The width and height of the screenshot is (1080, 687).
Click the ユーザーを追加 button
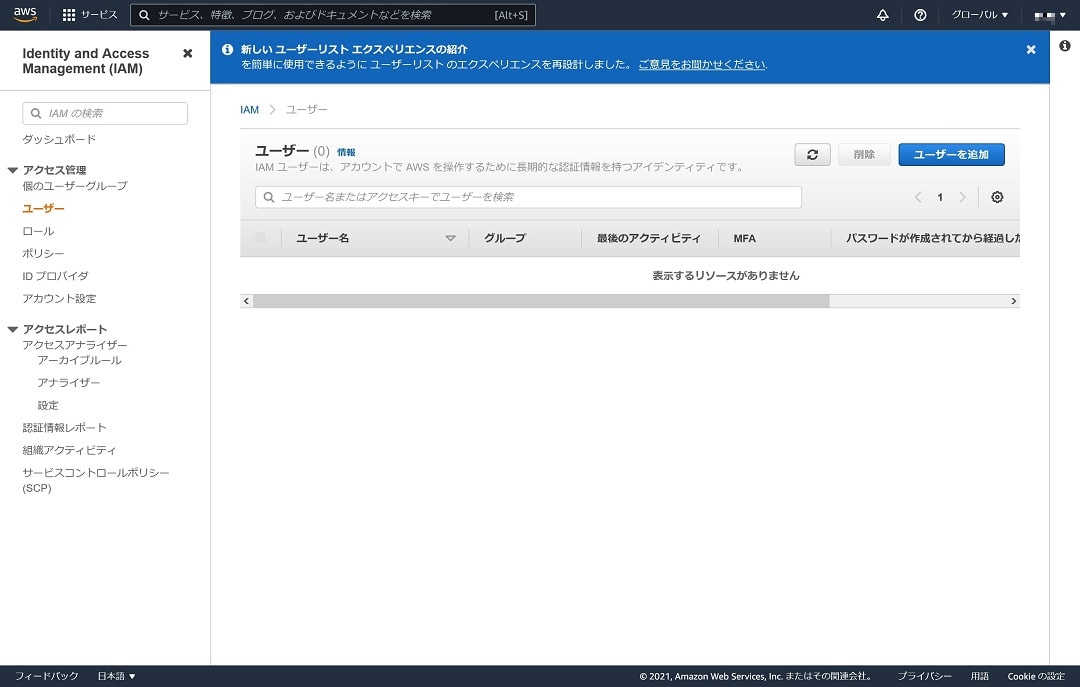951,154
